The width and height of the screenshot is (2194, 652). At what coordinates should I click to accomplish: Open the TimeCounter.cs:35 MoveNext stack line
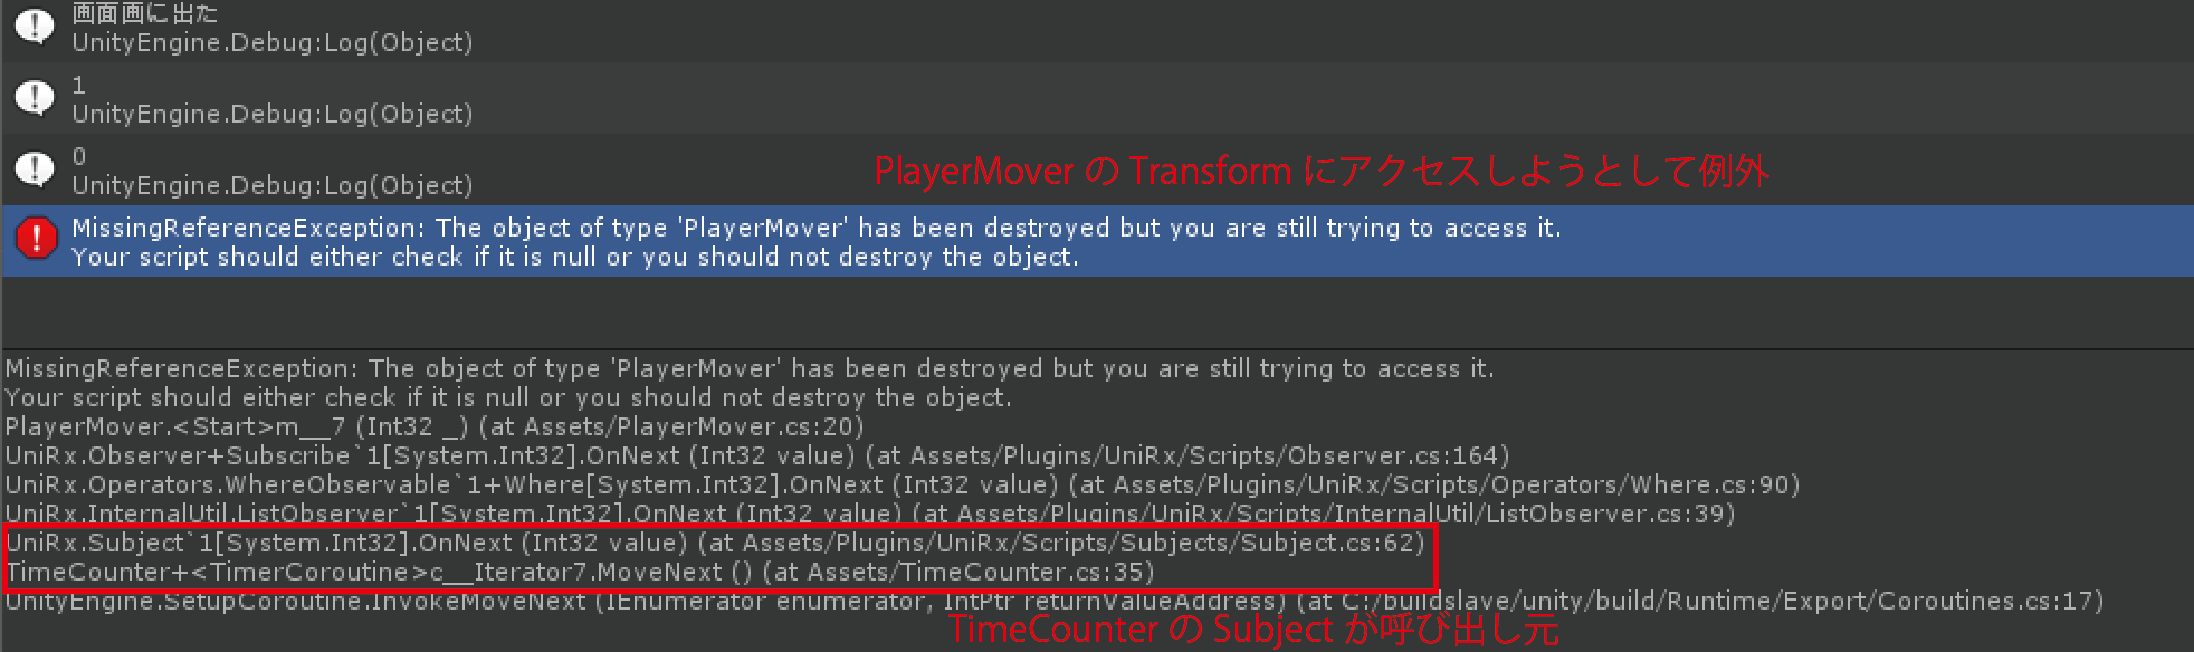coord(580,572)
